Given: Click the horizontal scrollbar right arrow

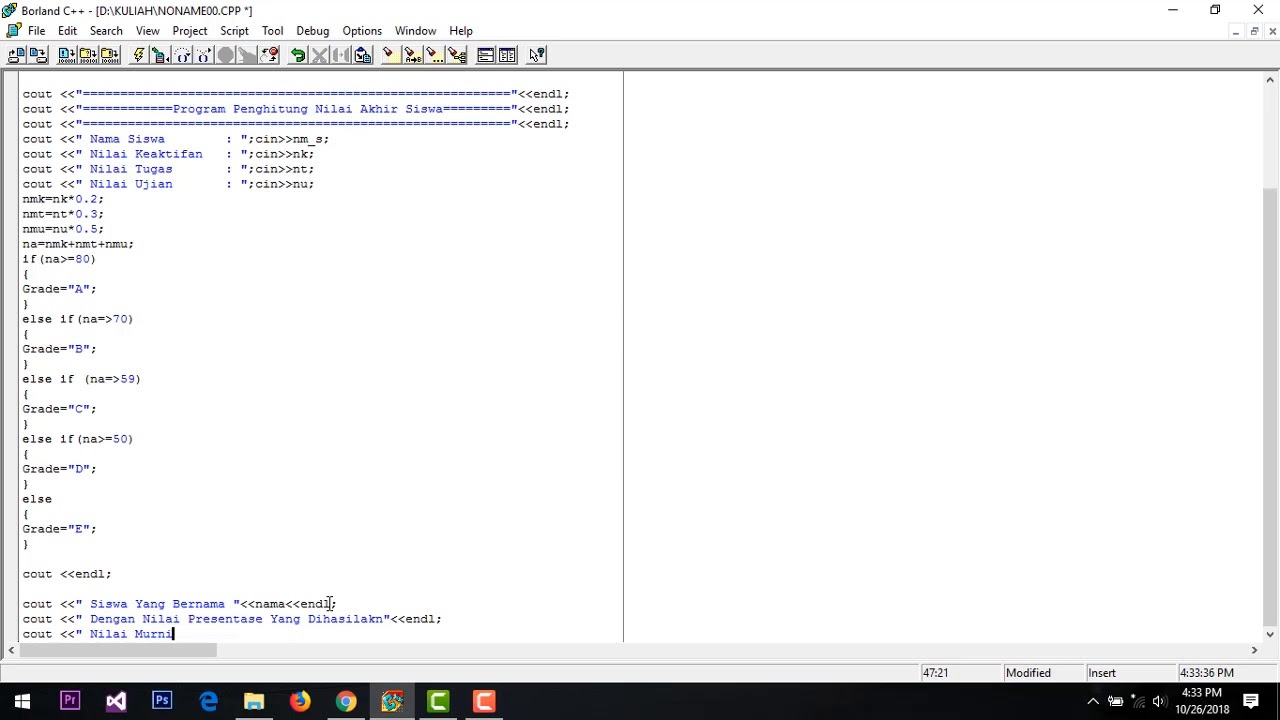Looking at the screenshot, I should tap(1254, 650).
